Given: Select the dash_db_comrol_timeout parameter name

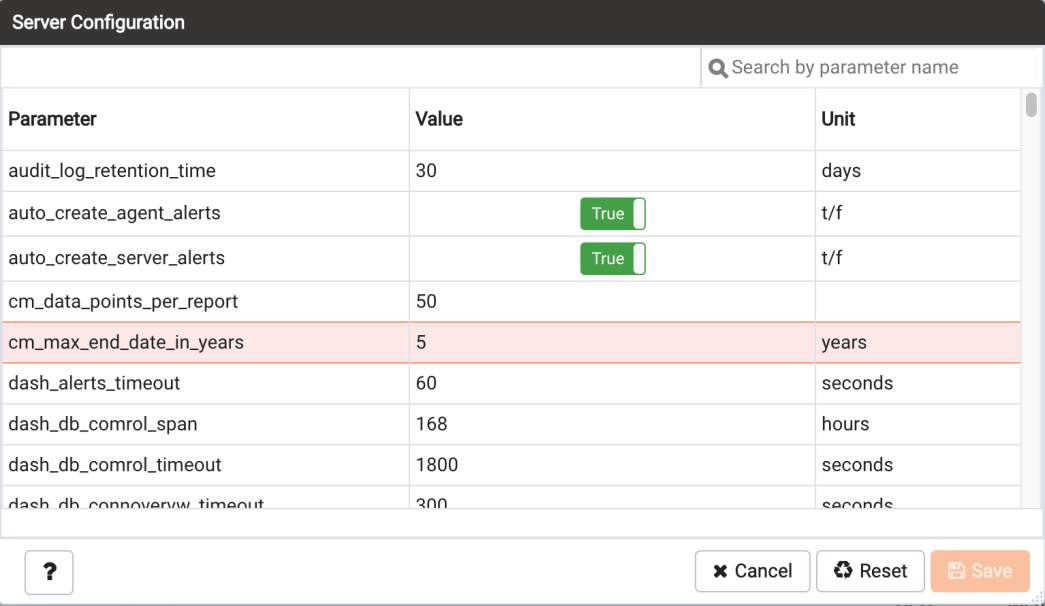Looking at the screenshot, I should 115,465.
